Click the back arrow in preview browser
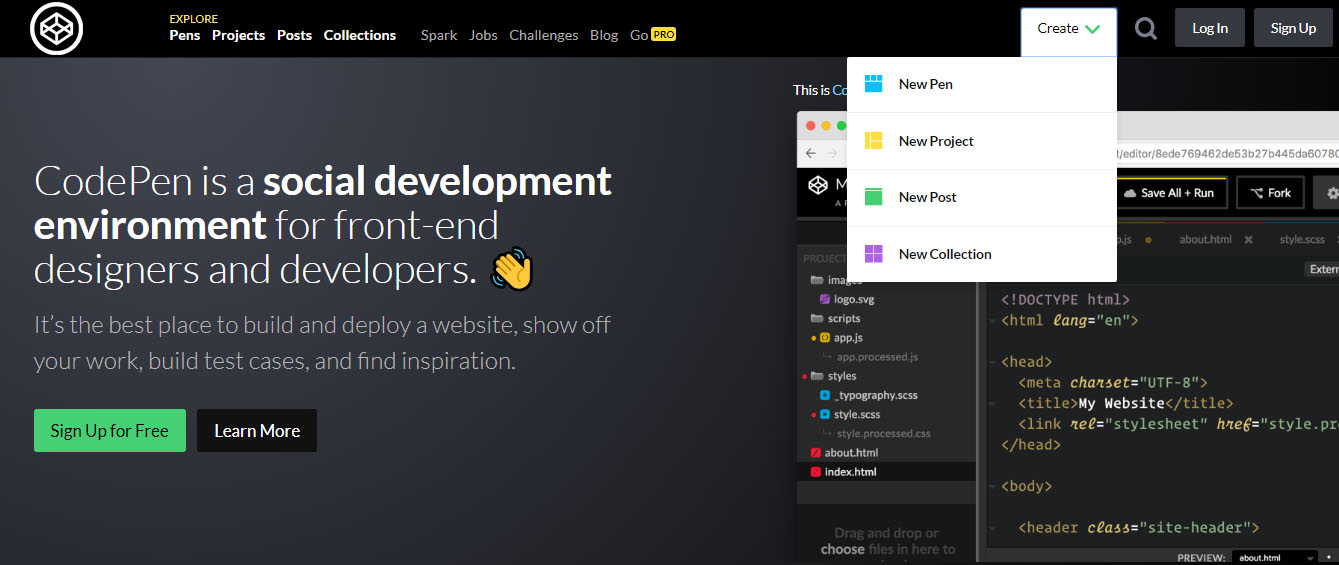This screenshot has height=565, width=1339. [x=811, y=153]
